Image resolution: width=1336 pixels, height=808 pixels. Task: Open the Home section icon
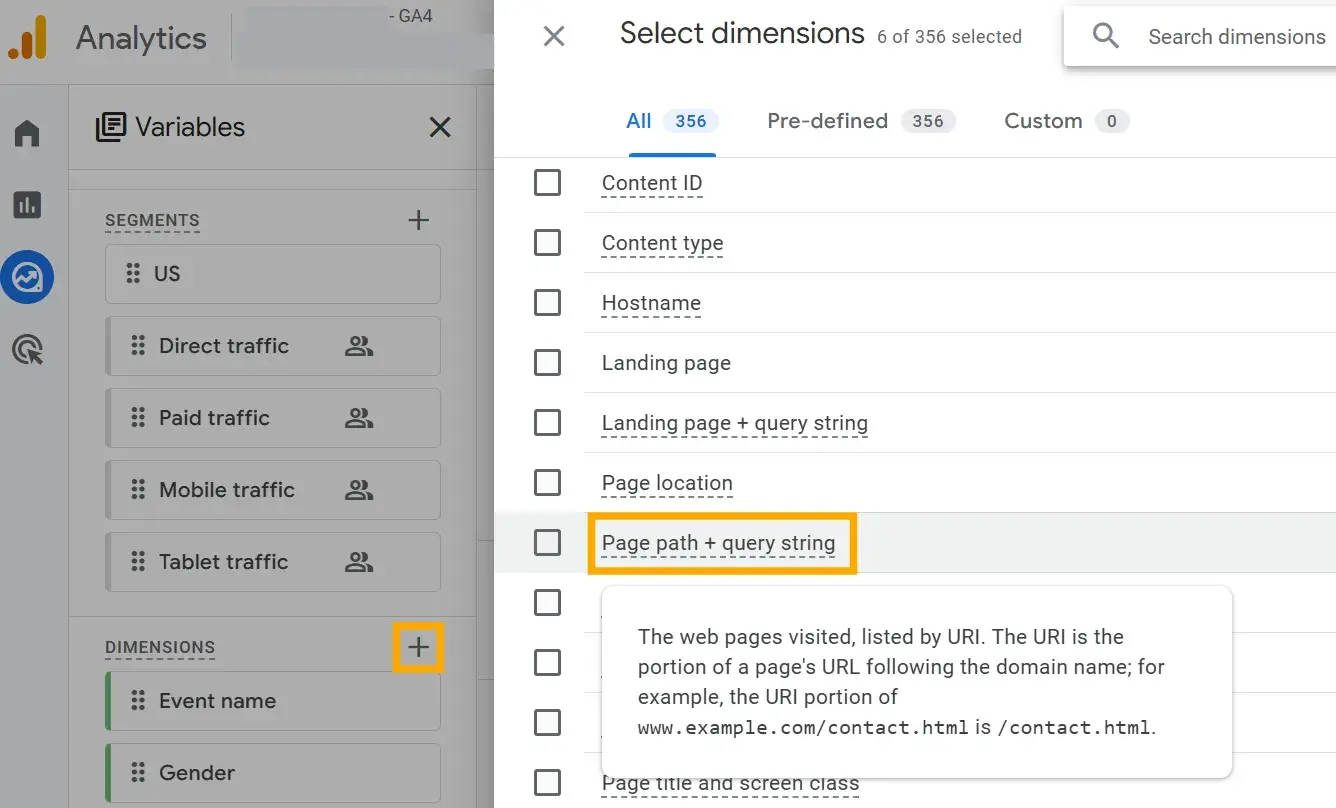[x=26, y=131]
